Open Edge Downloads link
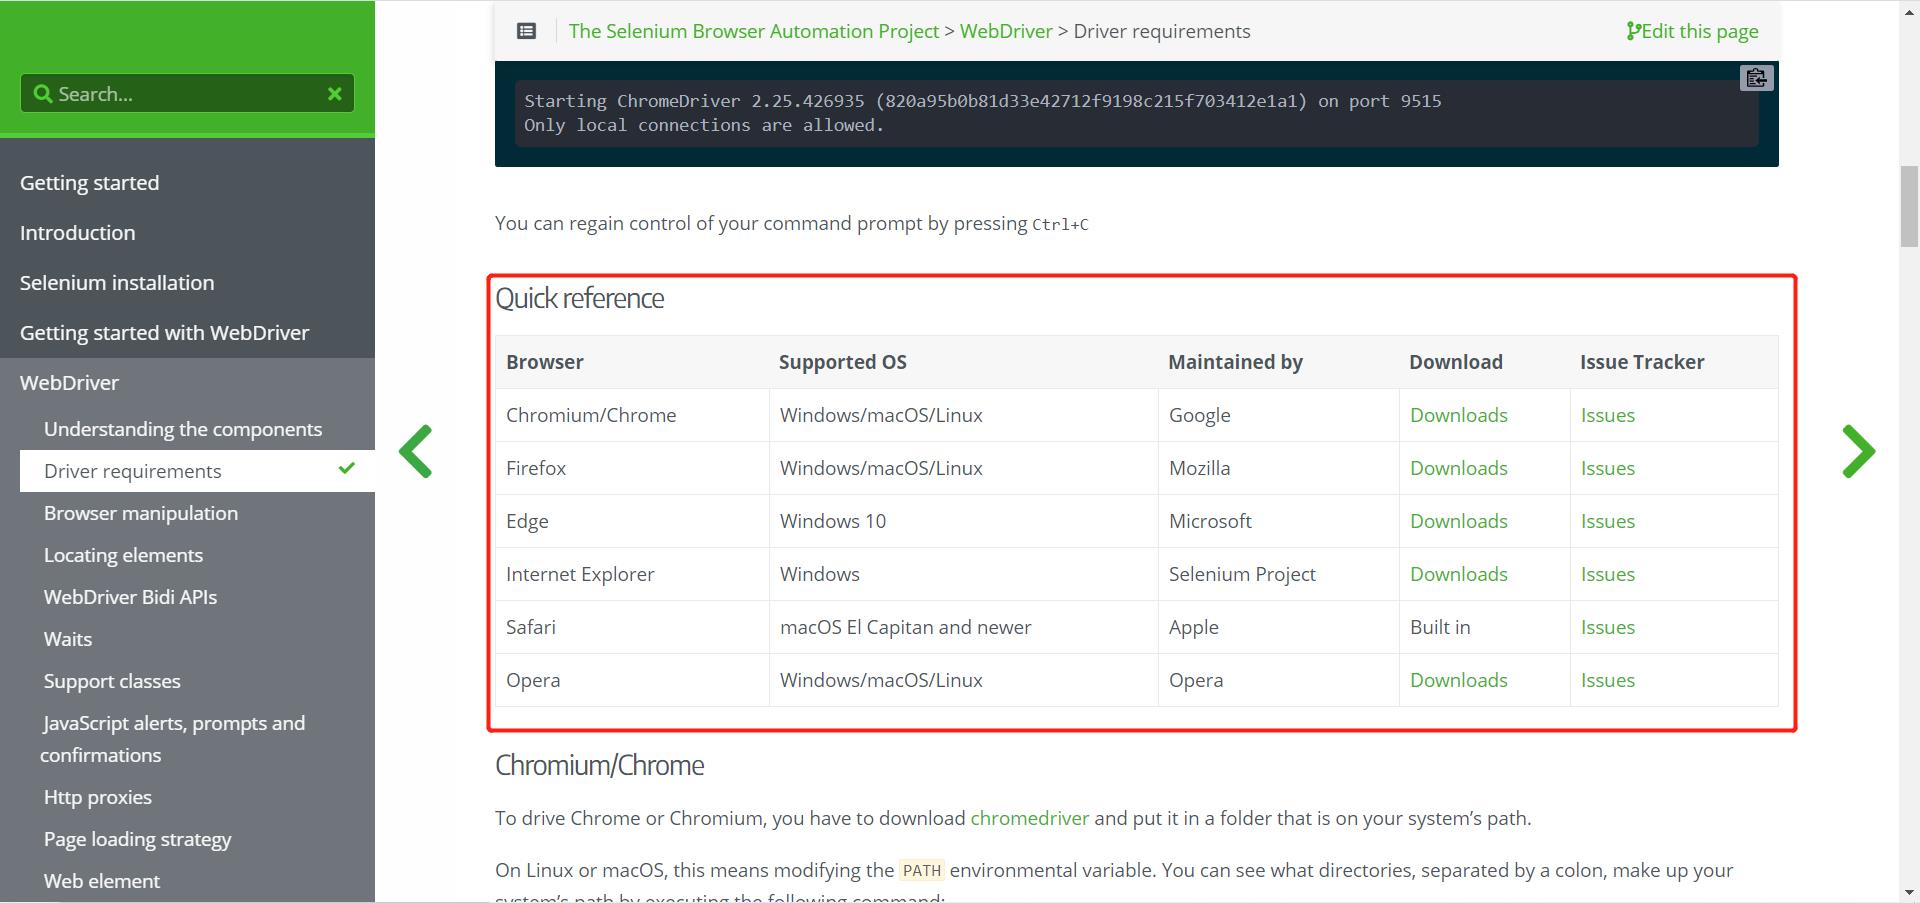1920x903 pixels. tap(1459, 521)
